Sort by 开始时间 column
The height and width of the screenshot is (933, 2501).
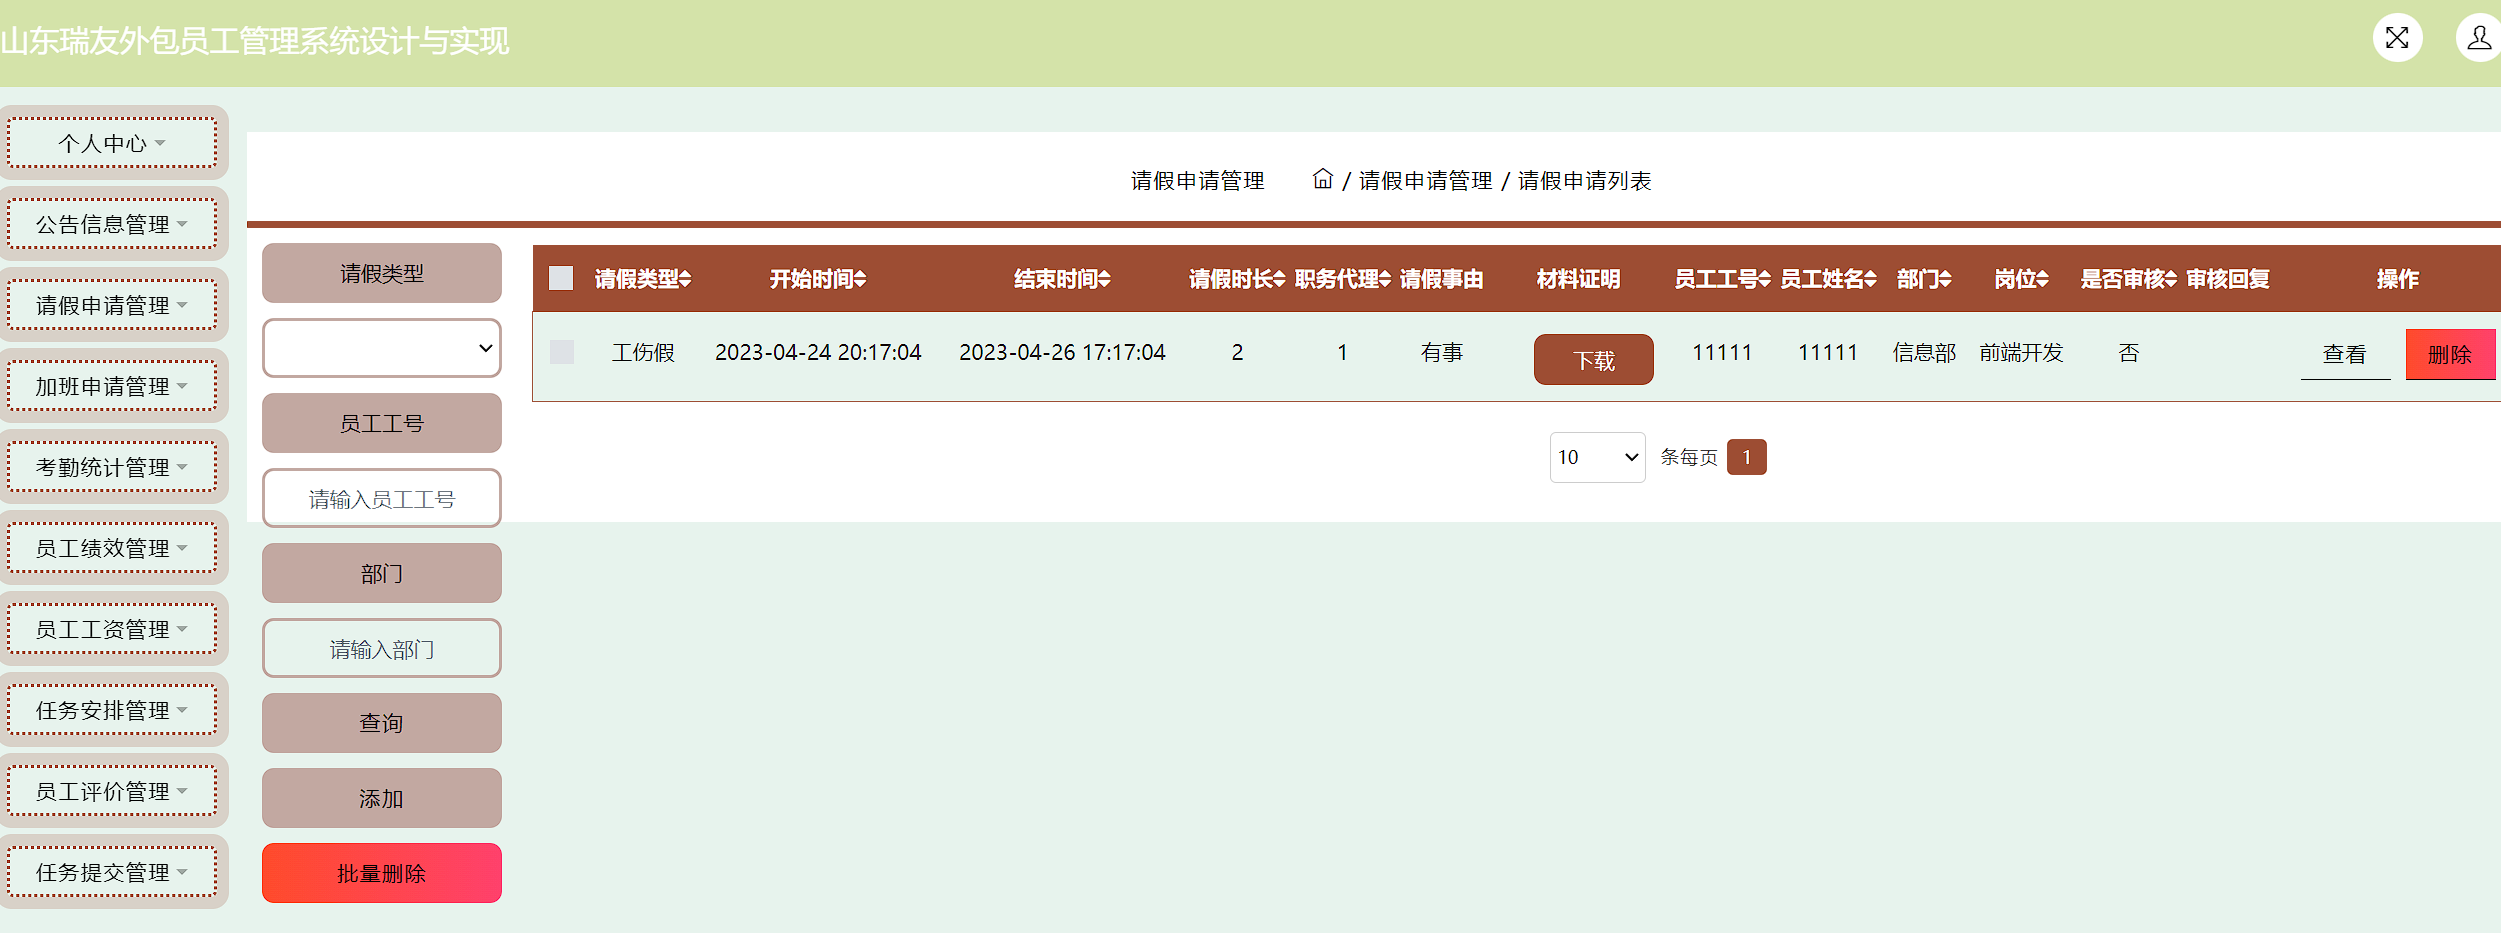818,279
